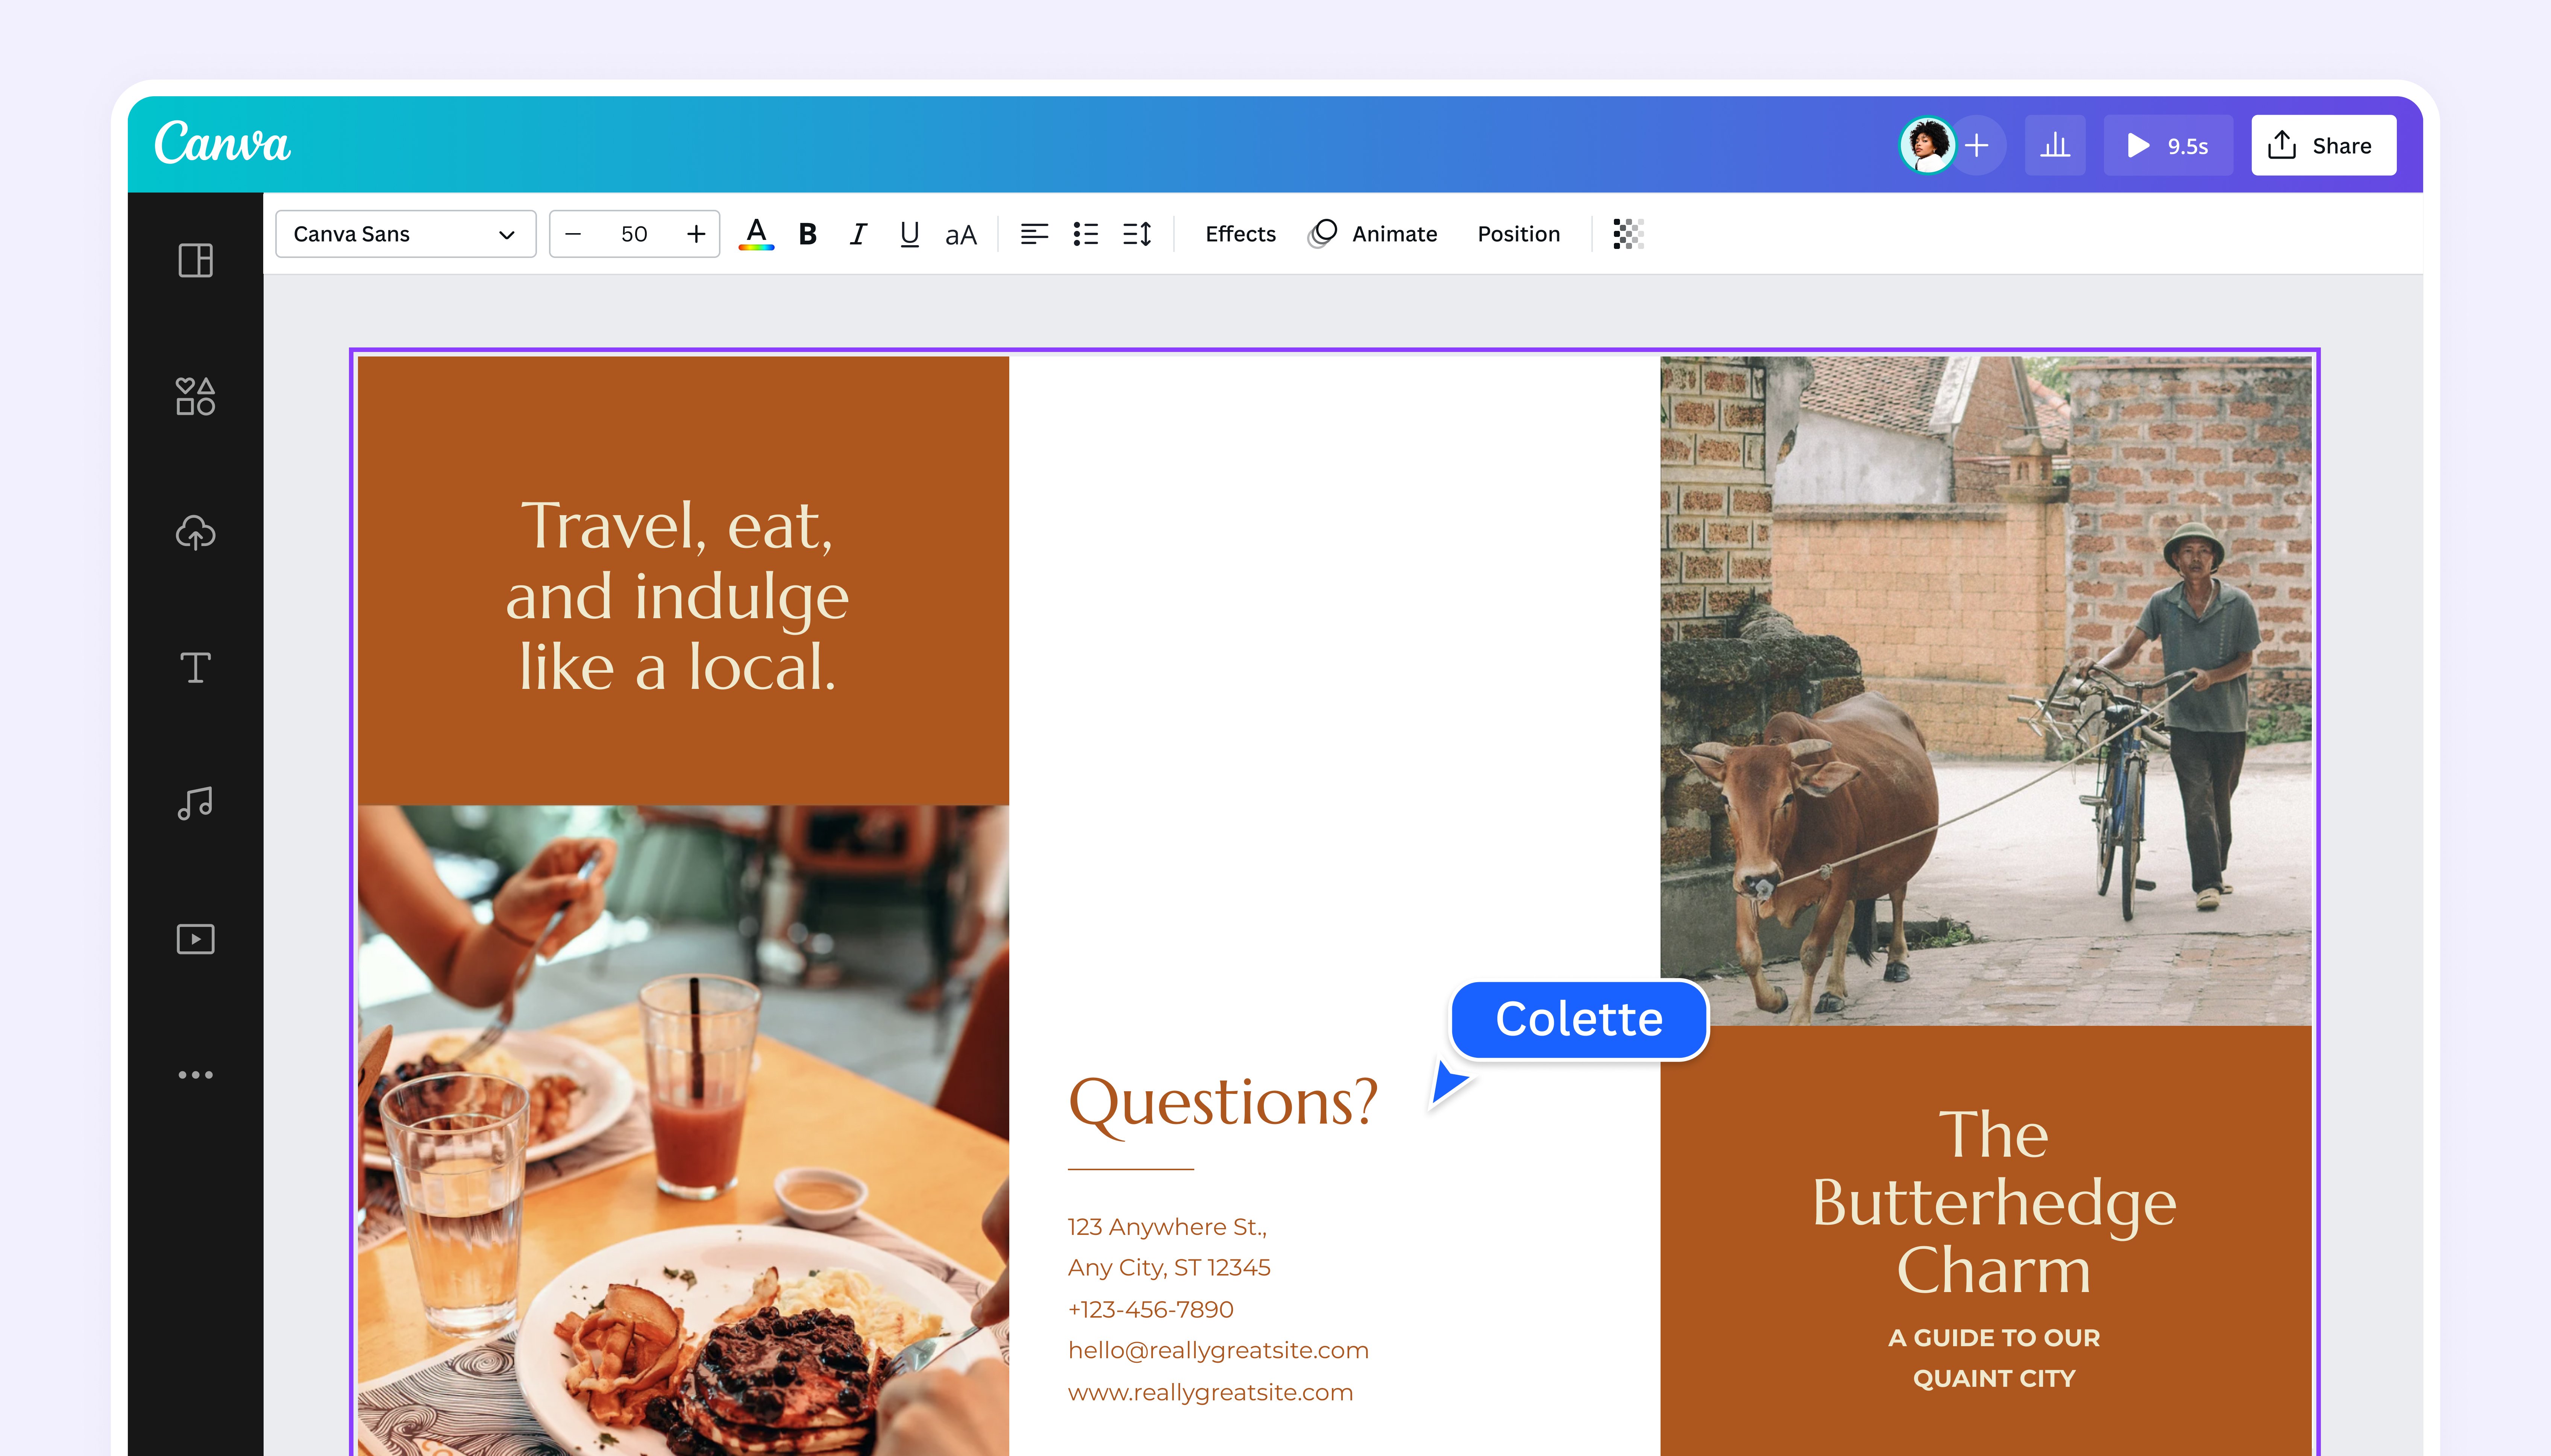Open the Position menu

pos(1518,234)
